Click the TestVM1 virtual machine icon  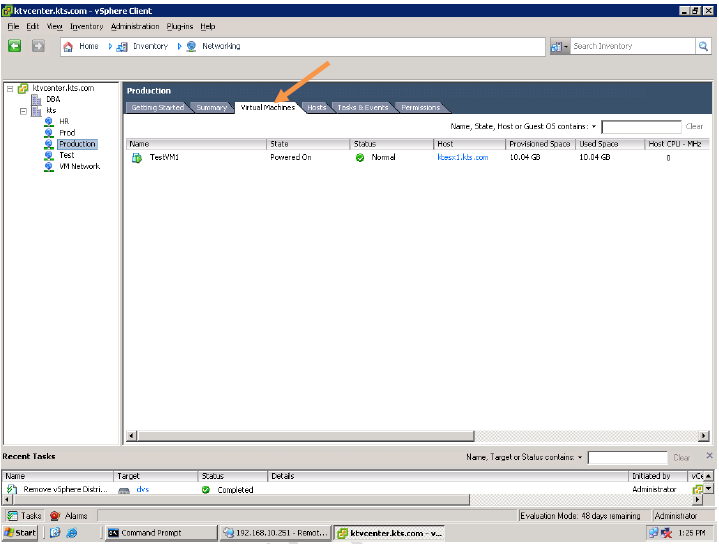(x=137, y=158)
